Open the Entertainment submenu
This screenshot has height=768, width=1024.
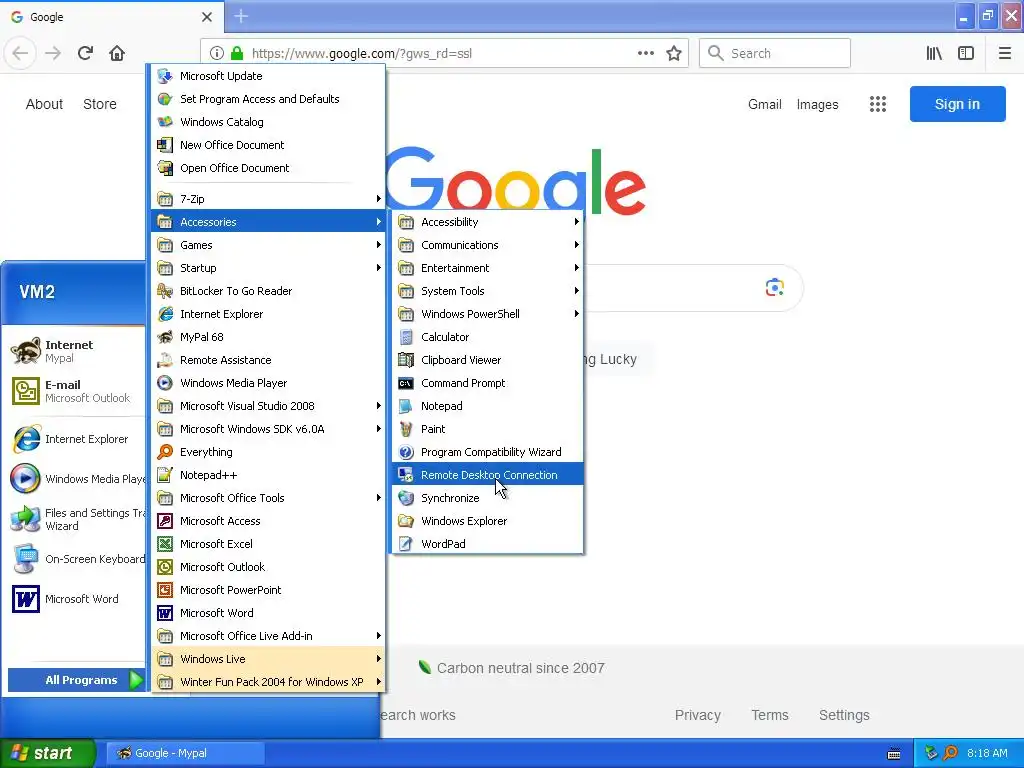click(x=487, y=268)
